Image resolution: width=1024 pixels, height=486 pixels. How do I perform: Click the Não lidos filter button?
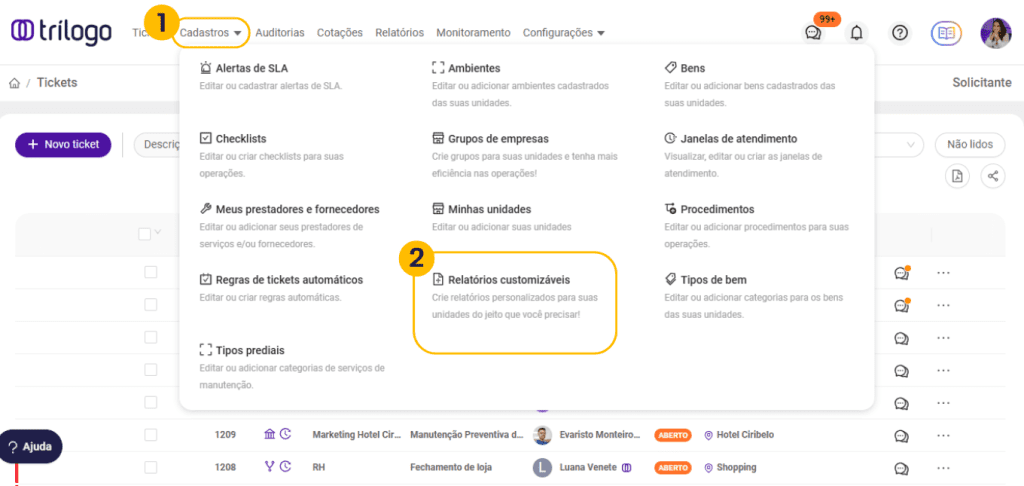click(969, 145)
